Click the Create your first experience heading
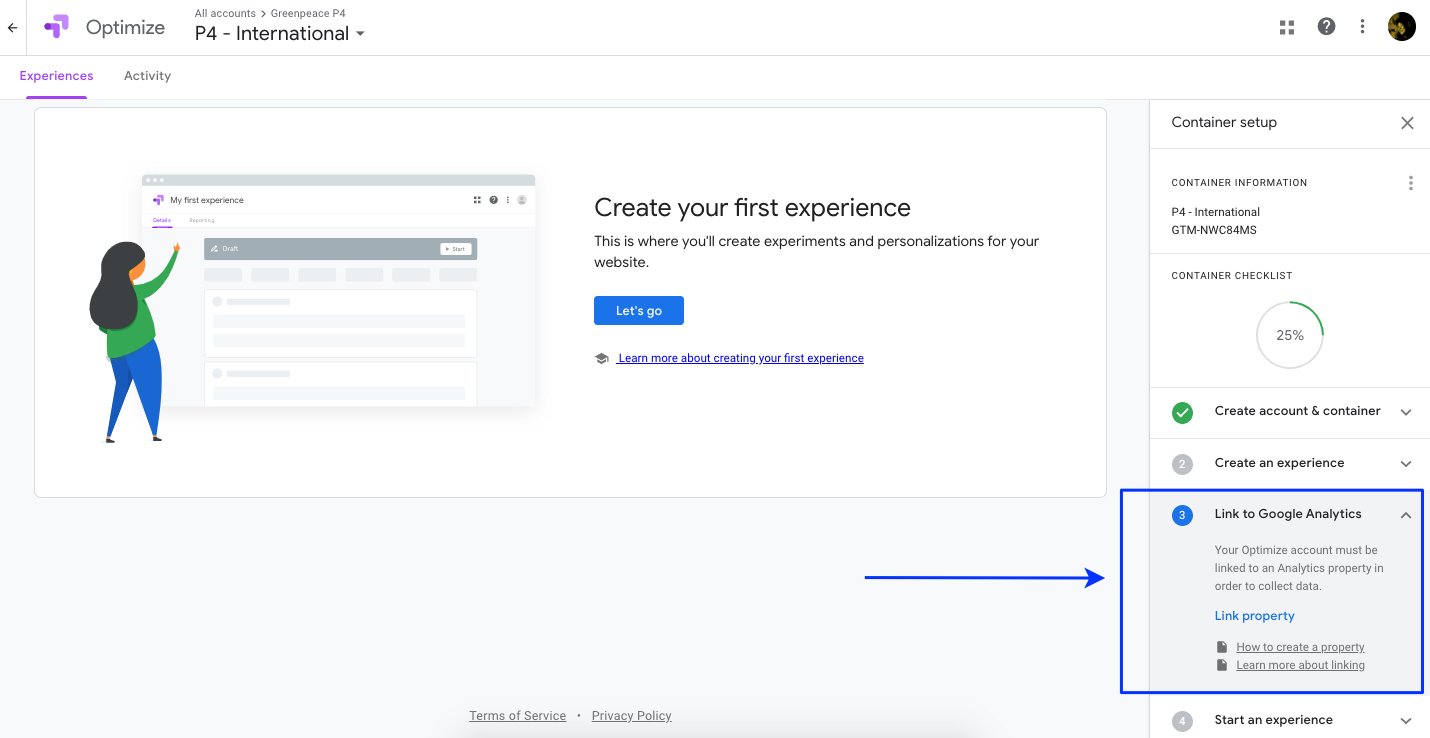 752,207
